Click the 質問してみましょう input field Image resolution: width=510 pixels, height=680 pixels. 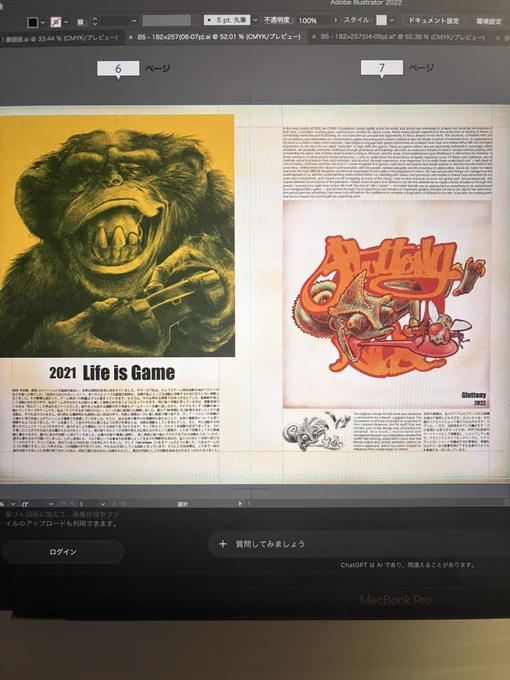pos(359,544)
